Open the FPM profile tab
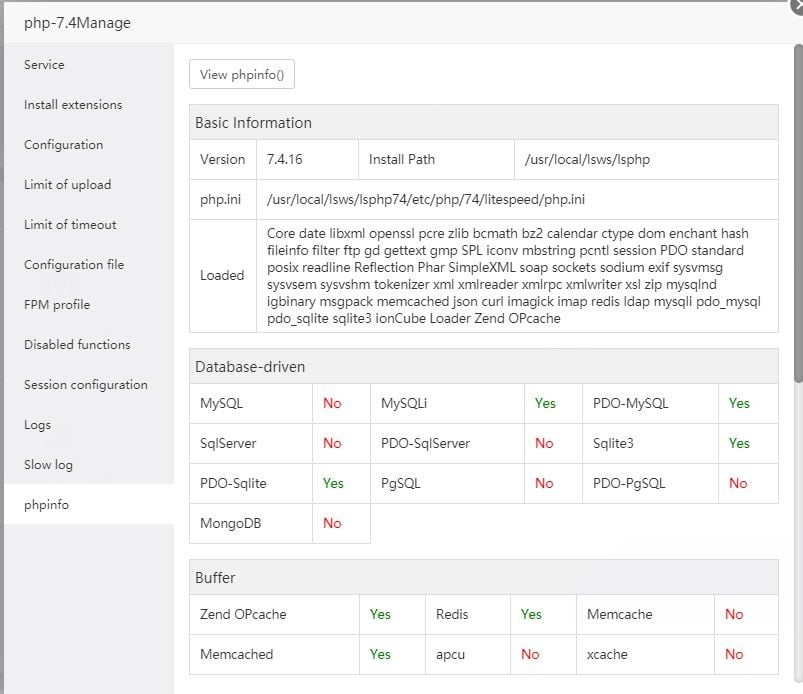 coord(57,304)
